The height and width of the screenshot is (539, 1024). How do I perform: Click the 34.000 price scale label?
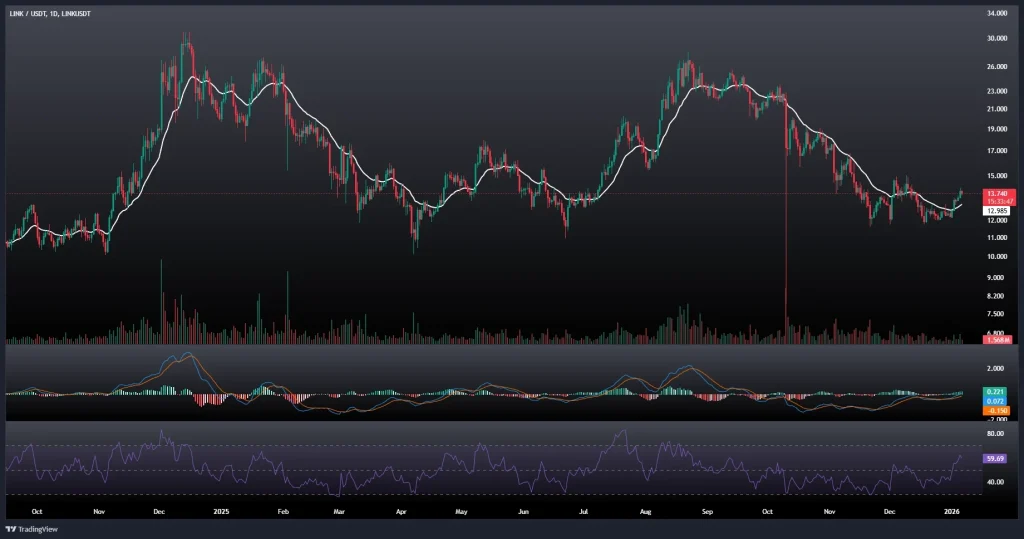996,14
